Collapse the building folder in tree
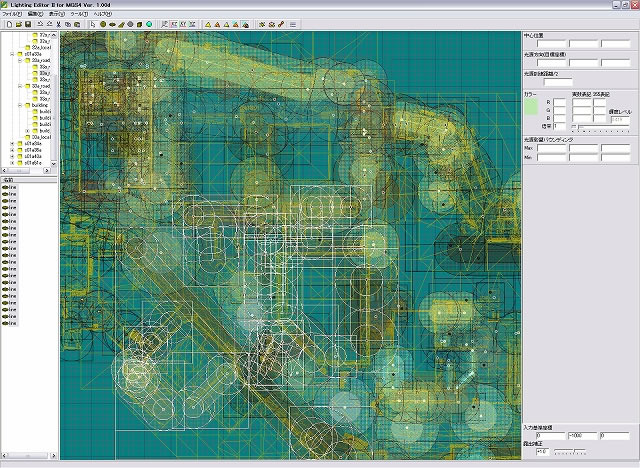Viewport: 640px width, 468px height. [19, 104]
